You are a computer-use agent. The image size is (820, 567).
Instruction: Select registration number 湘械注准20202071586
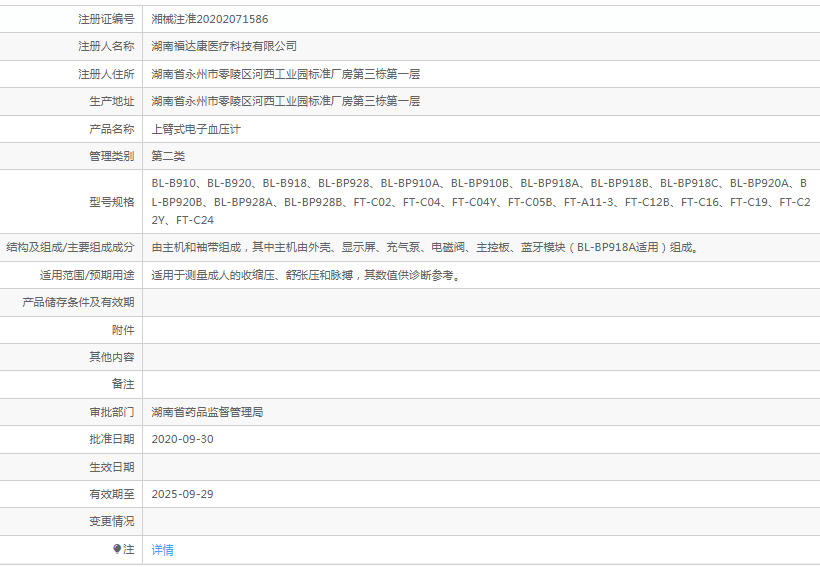210,19
